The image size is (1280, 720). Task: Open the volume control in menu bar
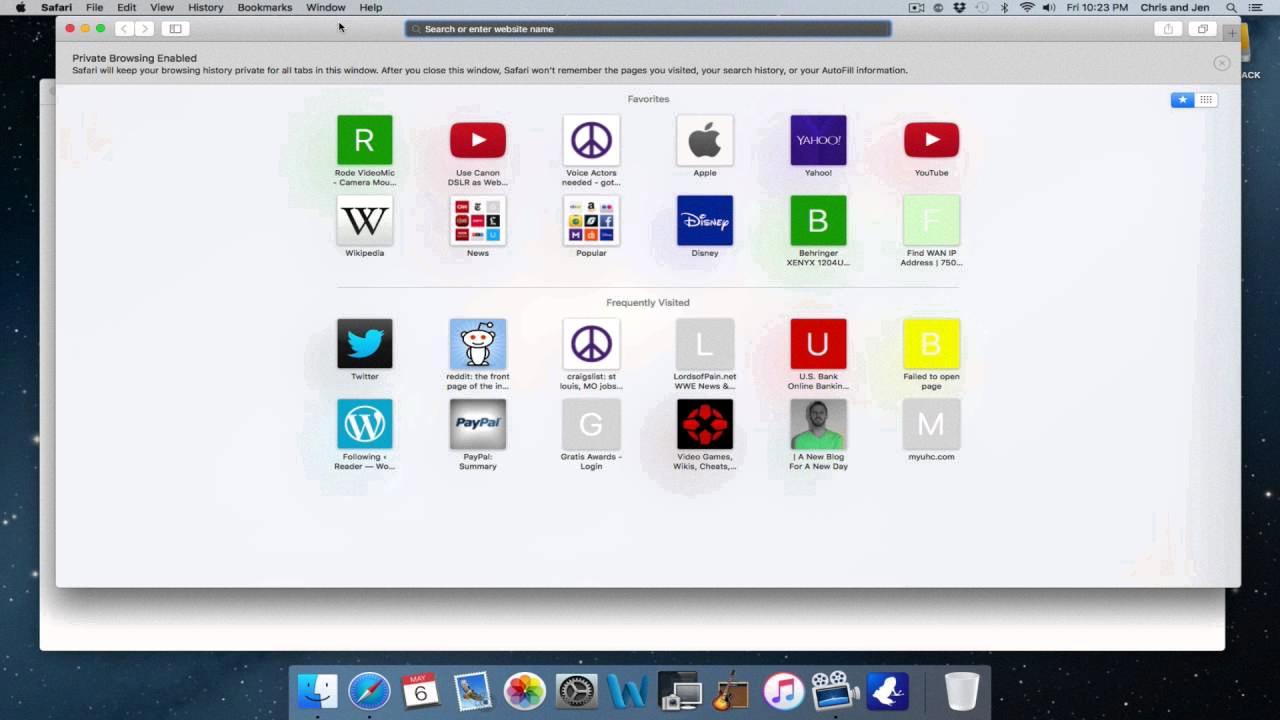(x=1048, y=7)
